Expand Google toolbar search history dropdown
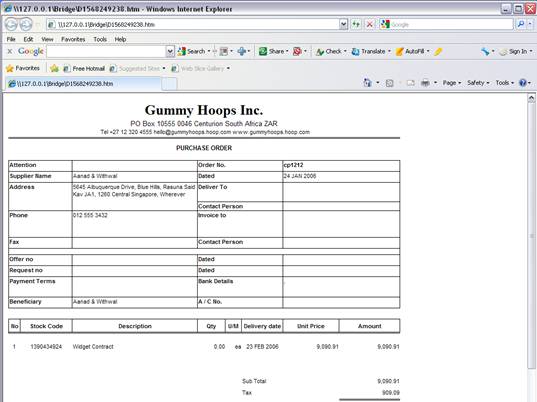The height and width of the screenshot is (402, 537). [170, 51]
